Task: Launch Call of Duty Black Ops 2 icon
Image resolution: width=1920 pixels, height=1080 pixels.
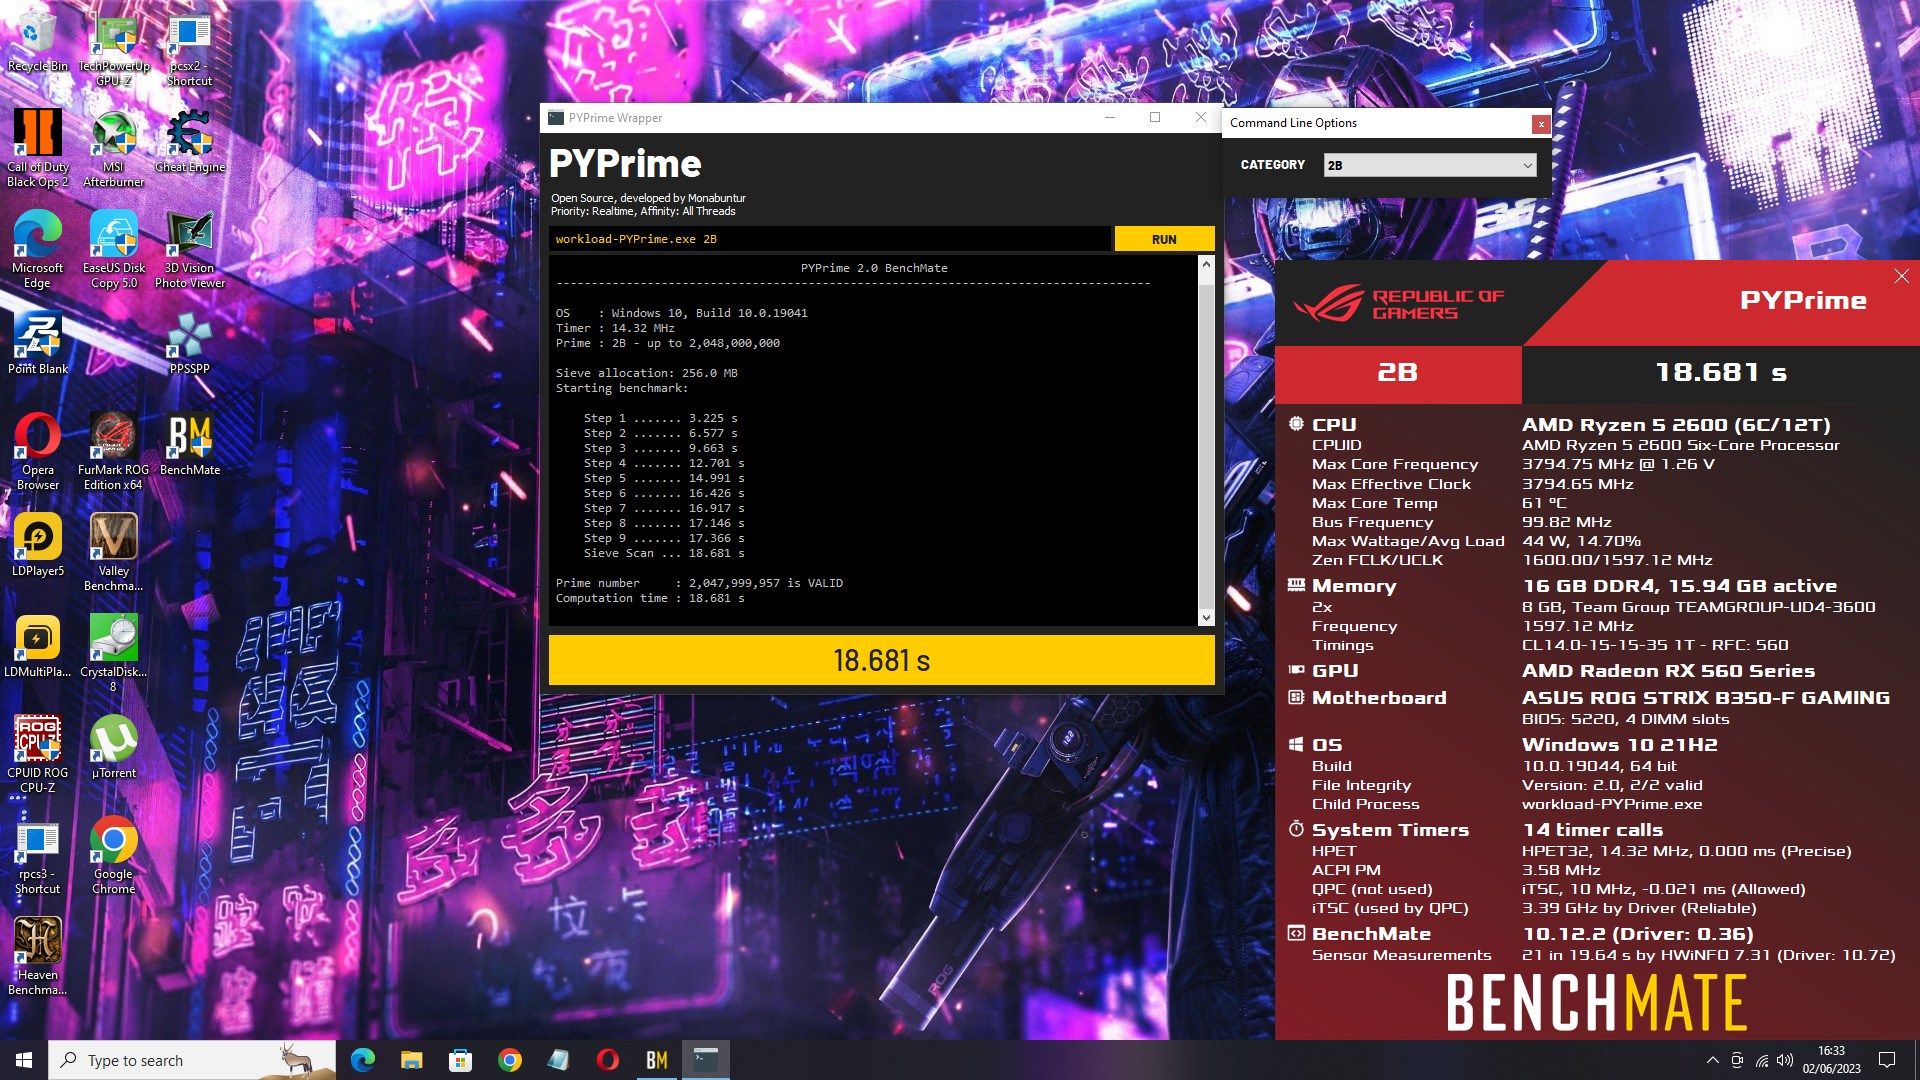Action: [x=37, y=148]
